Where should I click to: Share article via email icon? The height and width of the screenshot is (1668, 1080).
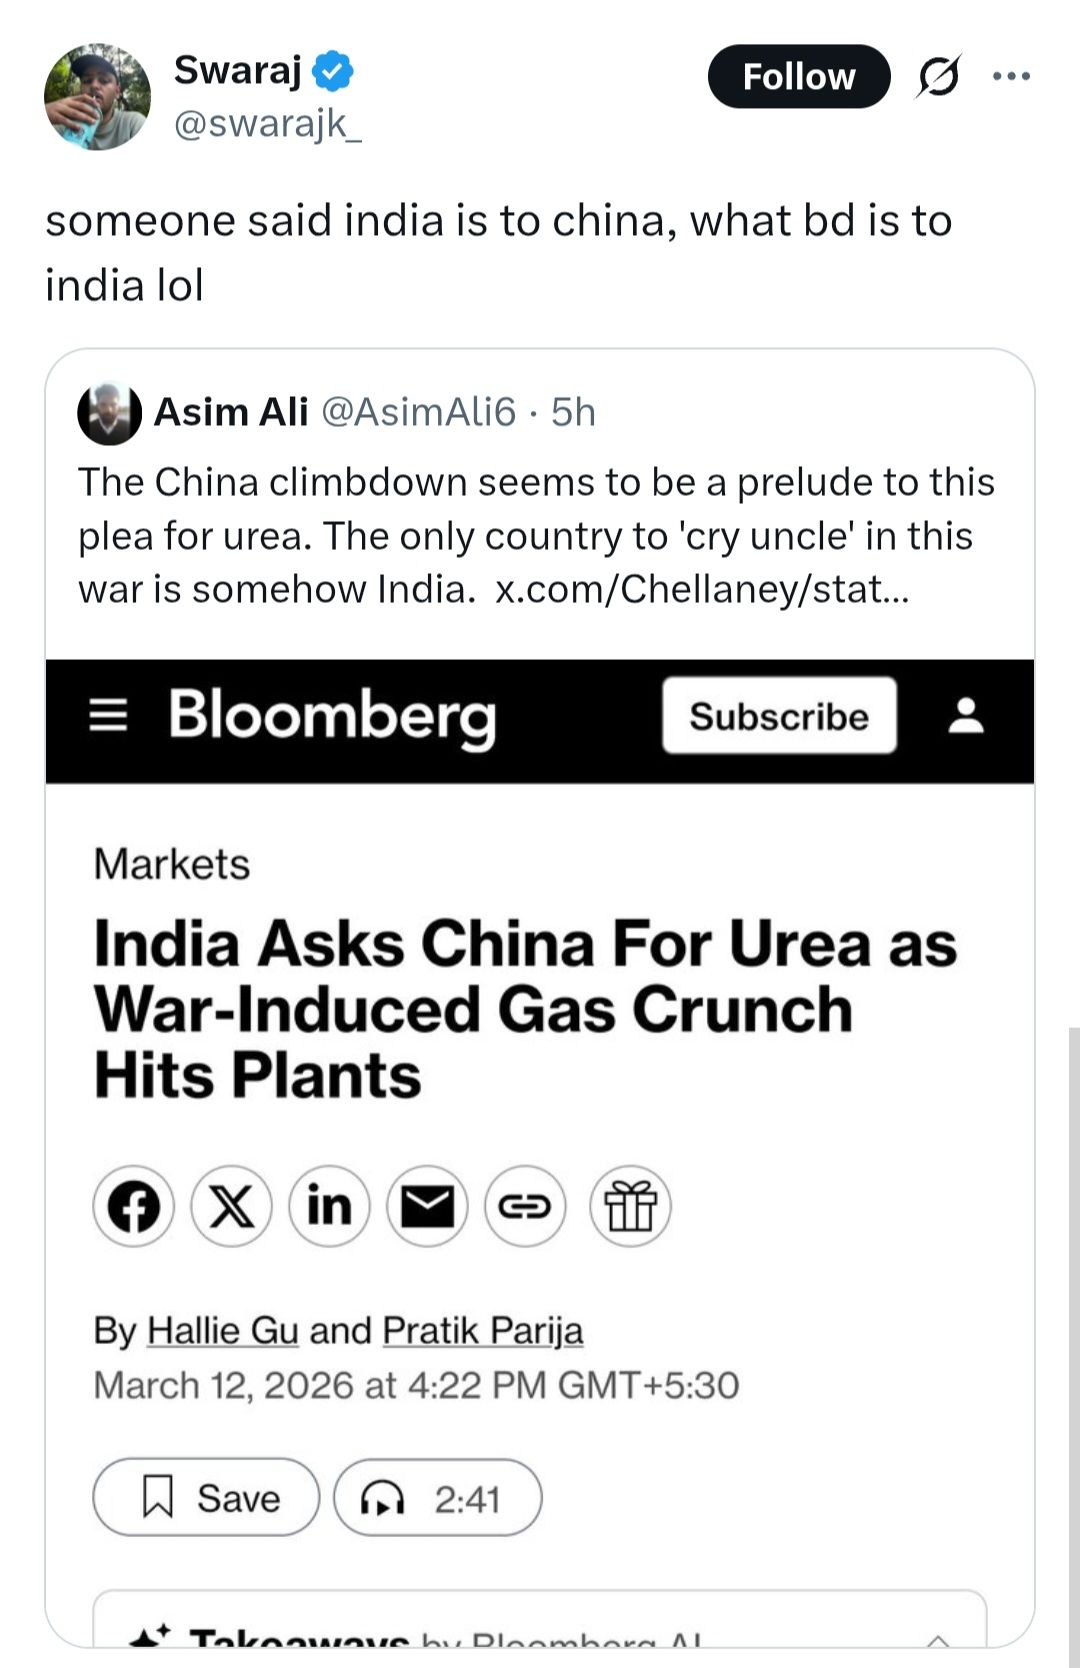(427, 1206)
